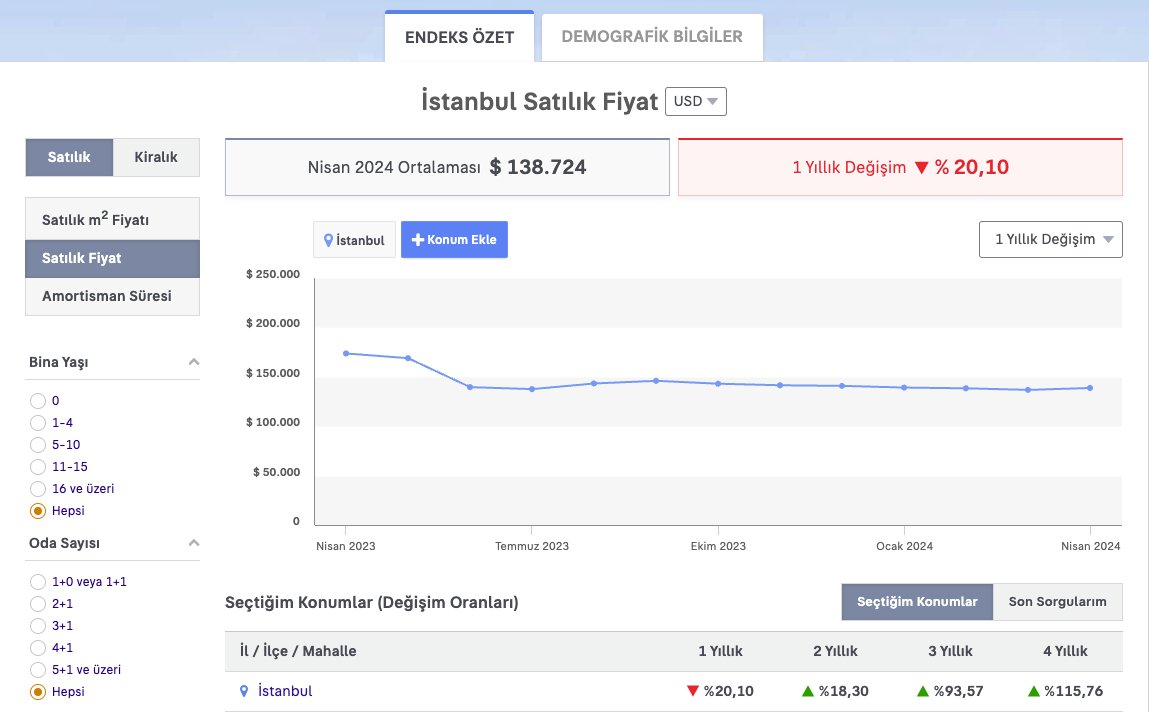Viewport: 1149px width, 712px height.
Task: Click the Nisan 2024 chart data point
Action: (x=1089, y=388)
